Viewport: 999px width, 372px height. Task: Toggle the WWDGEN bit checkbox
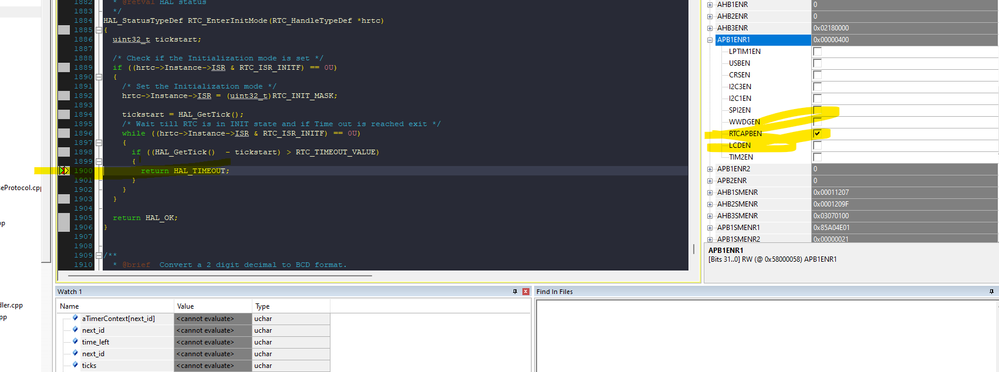pyautogui.click(x=817, y=122)
